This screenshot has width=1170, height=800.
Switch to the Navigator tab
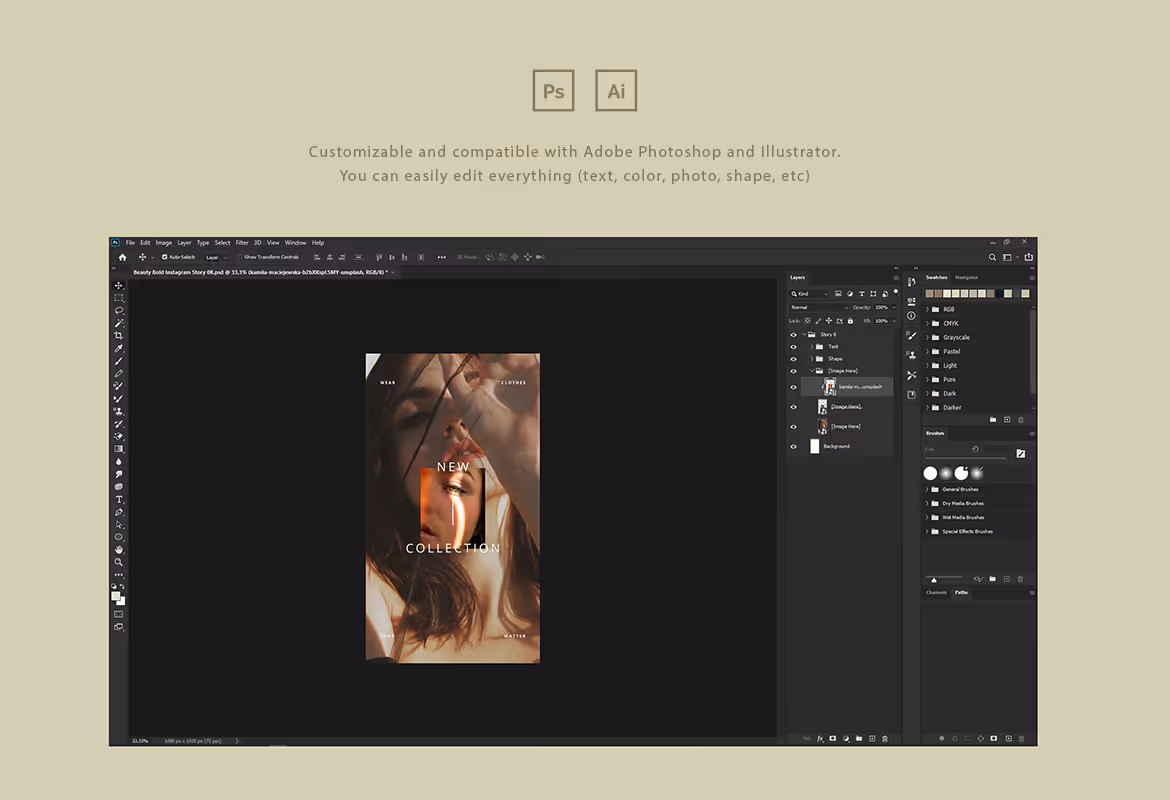[966, 277]
